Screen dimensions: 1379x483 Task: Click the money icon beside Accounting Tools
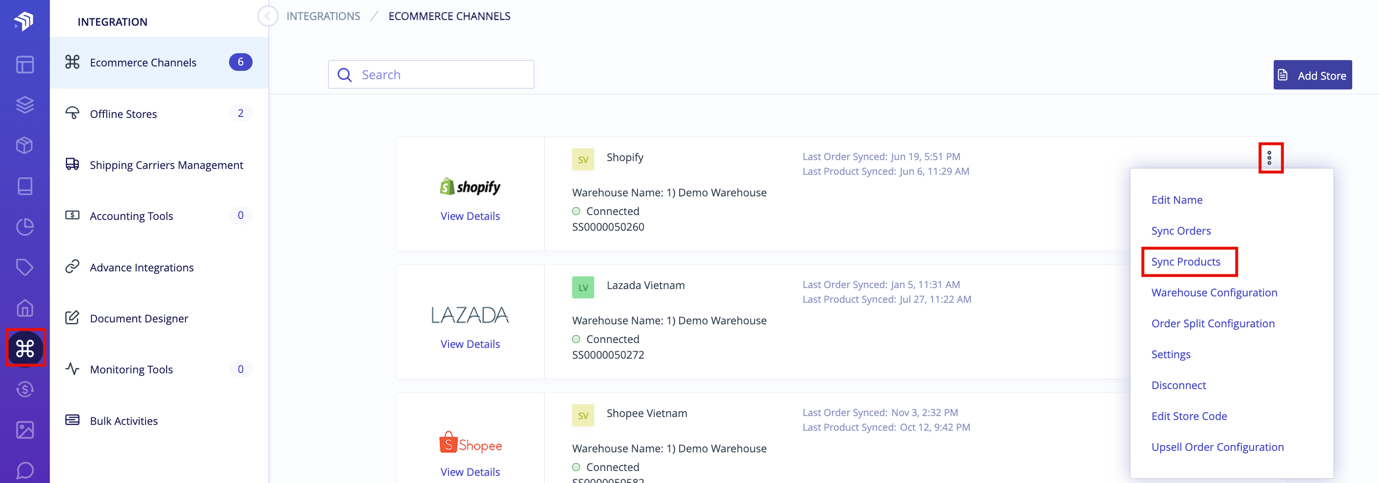coord(72,215)
